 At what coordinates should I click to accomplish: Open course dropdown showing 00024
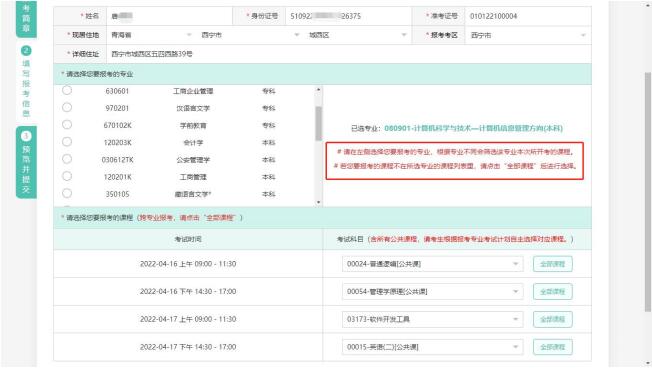[432, 264]
